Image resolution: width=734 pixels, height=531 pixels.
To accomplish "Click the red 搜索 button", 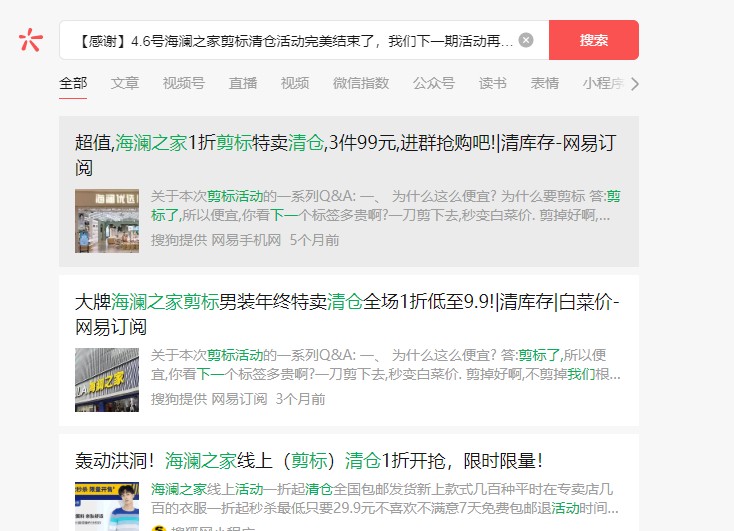I will coord(594,40).
